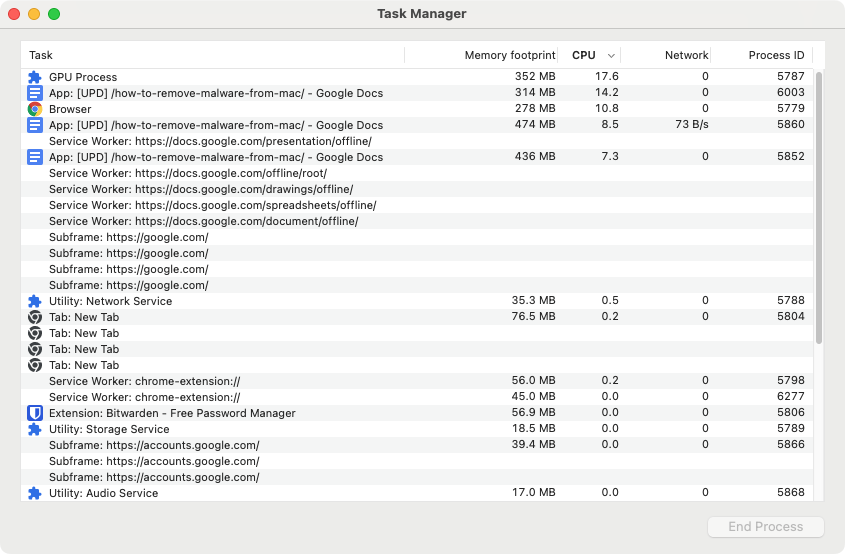Click the CPU value 17.6
The height and width of the screenshot is (554, 845).
point(607,77)
